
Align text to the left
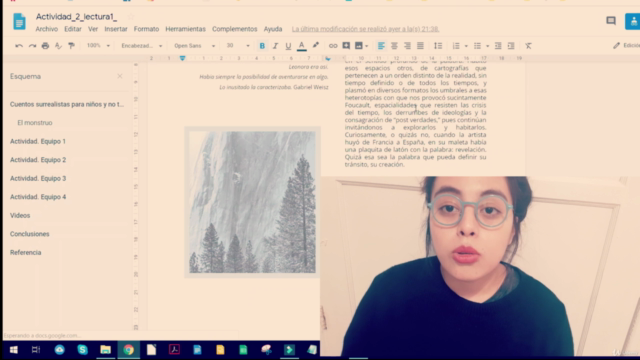pos(381,46)
